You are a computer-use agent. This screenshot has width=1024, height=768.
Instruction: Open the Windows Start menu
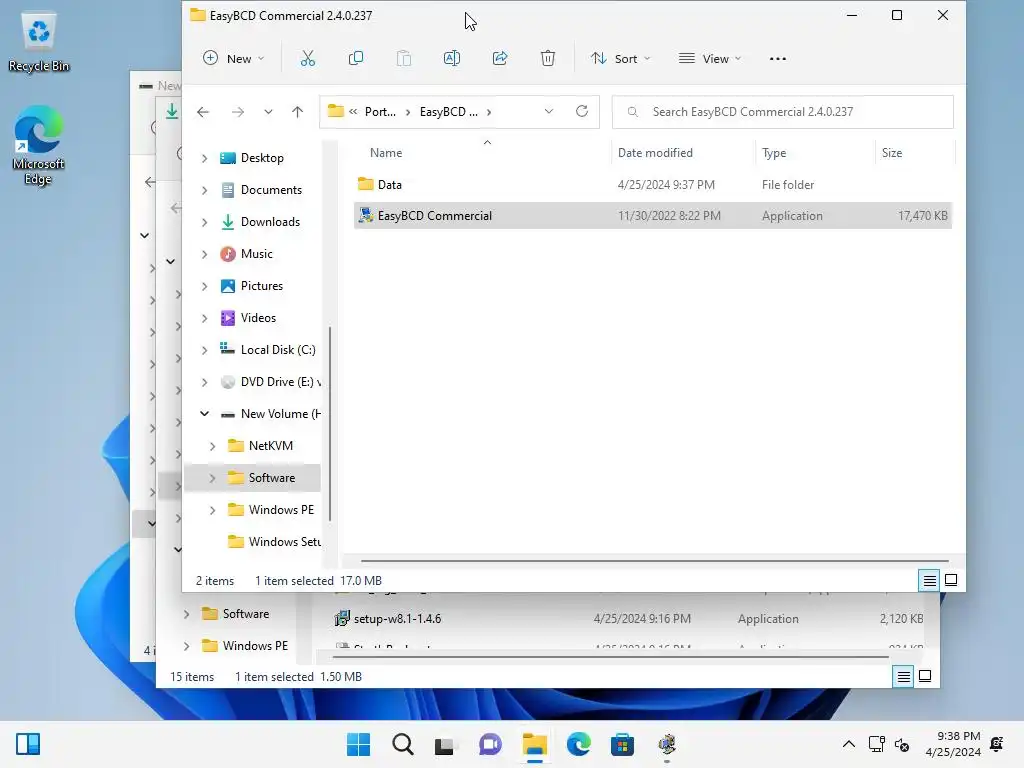[x=358, y=744]
